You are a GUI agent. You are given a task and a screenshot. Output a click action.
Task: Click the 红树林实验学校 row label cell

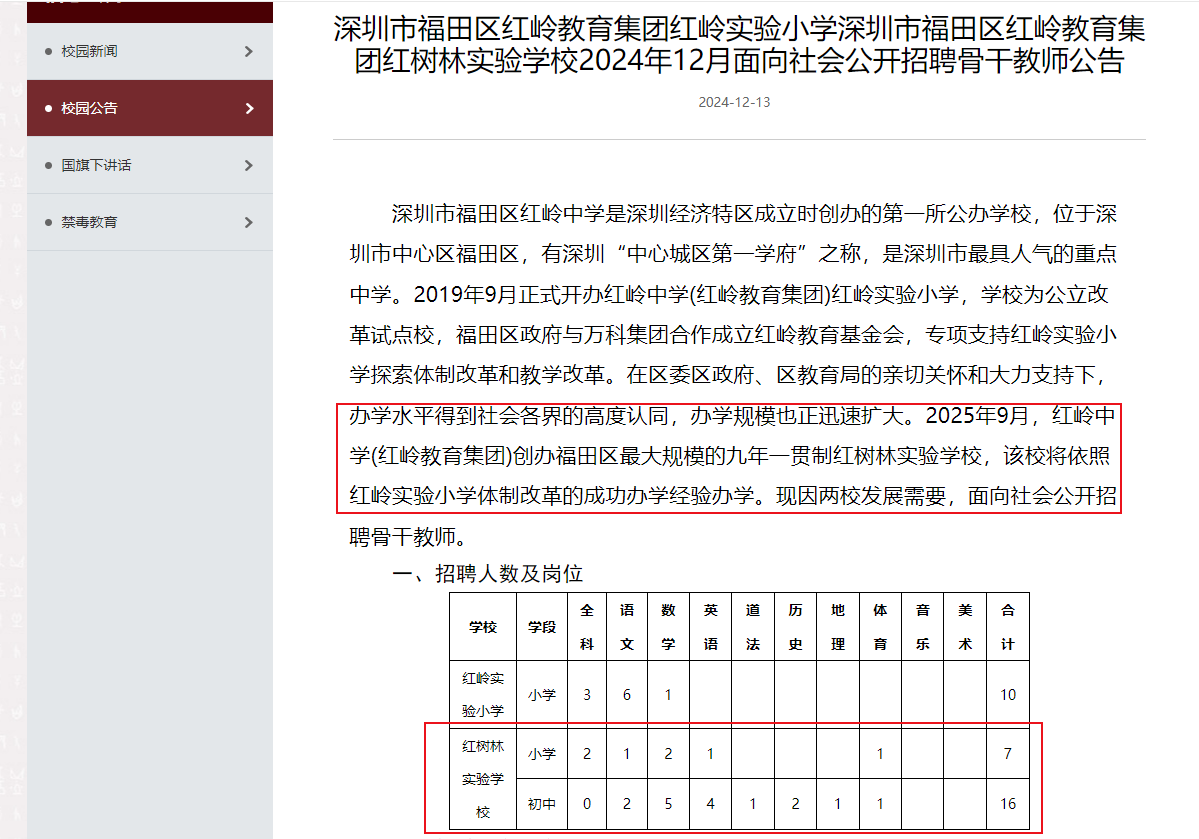click(x=483, y=779)
